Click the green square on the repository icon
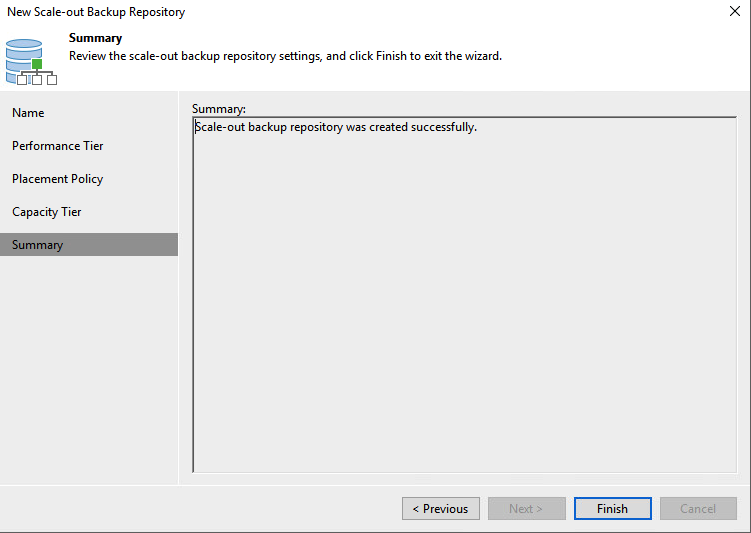Screen dimensions: 751x533 [x=37, y=64]
